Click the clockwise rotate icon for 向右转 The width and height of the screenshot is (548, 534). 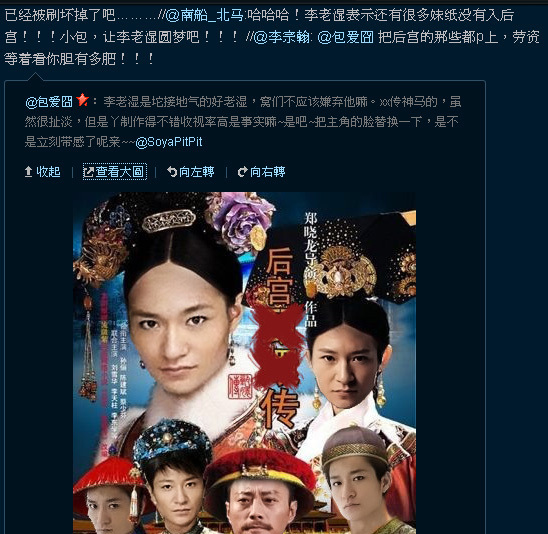click(243, 172)
